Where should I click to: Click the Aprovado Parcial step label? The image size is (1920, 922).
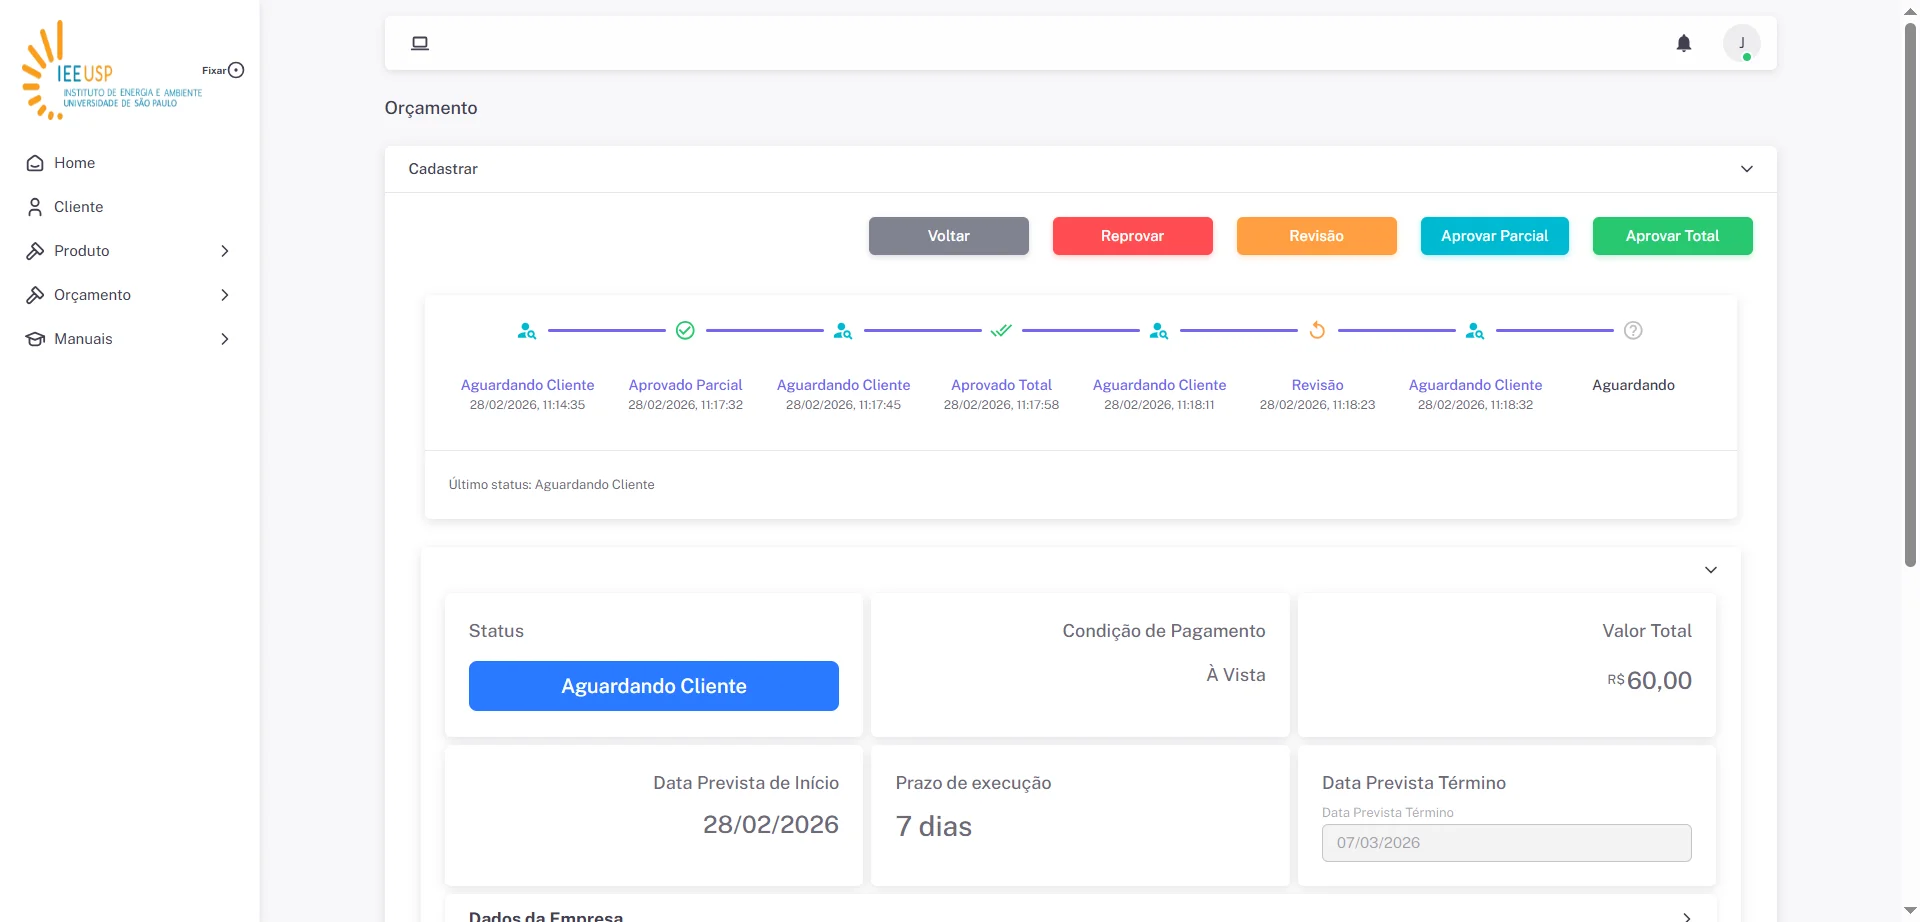(685, 385)
